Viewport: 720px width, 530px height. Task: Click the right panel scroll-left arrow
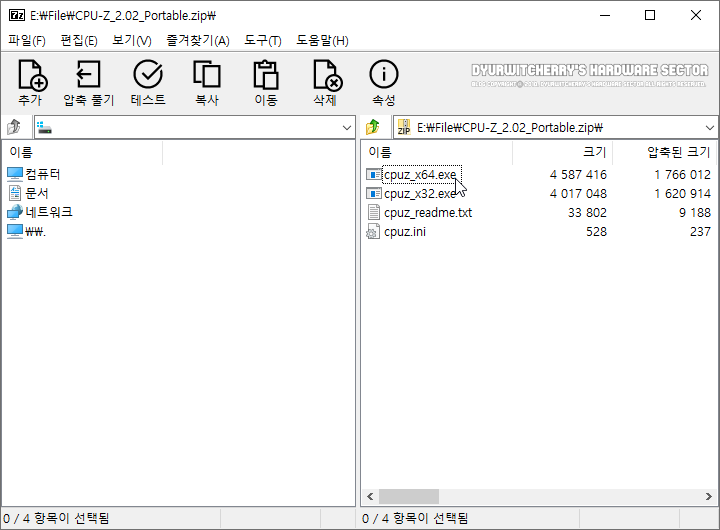pyautogui.click(x=370, y=496)
